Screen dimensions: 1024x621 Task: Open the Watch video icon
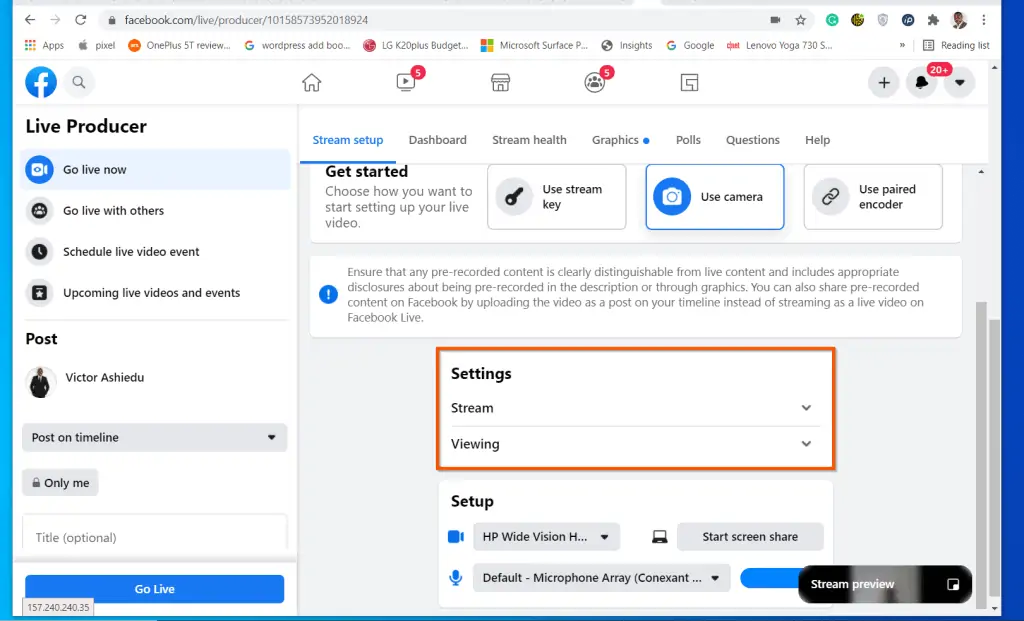click(x=406, y=82)
